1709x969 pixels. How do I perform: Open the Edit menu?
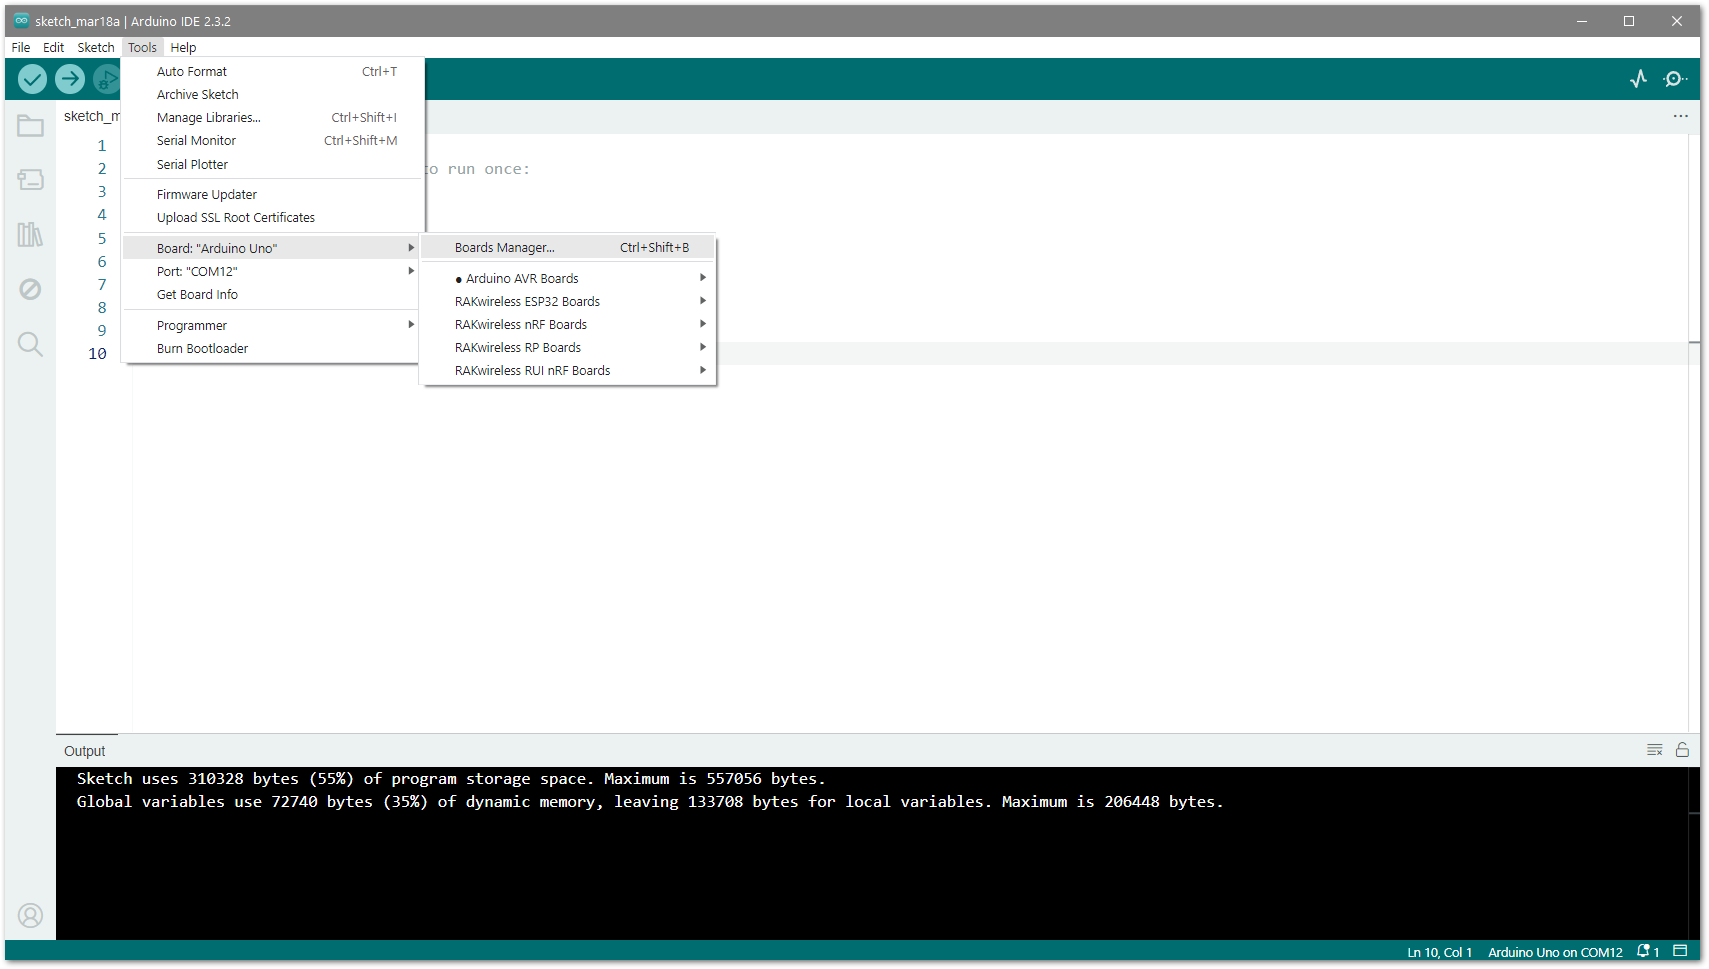click(x=53, y=47)
